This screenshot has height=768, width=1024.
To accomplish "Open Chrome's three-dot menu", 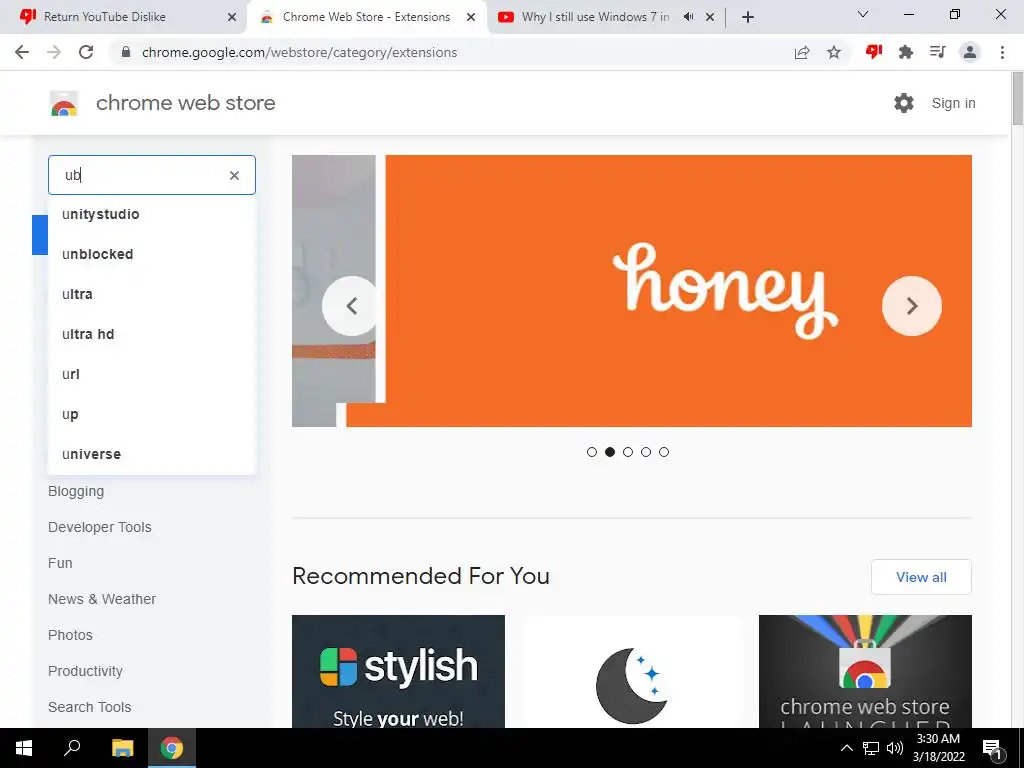I will 1002,52.
